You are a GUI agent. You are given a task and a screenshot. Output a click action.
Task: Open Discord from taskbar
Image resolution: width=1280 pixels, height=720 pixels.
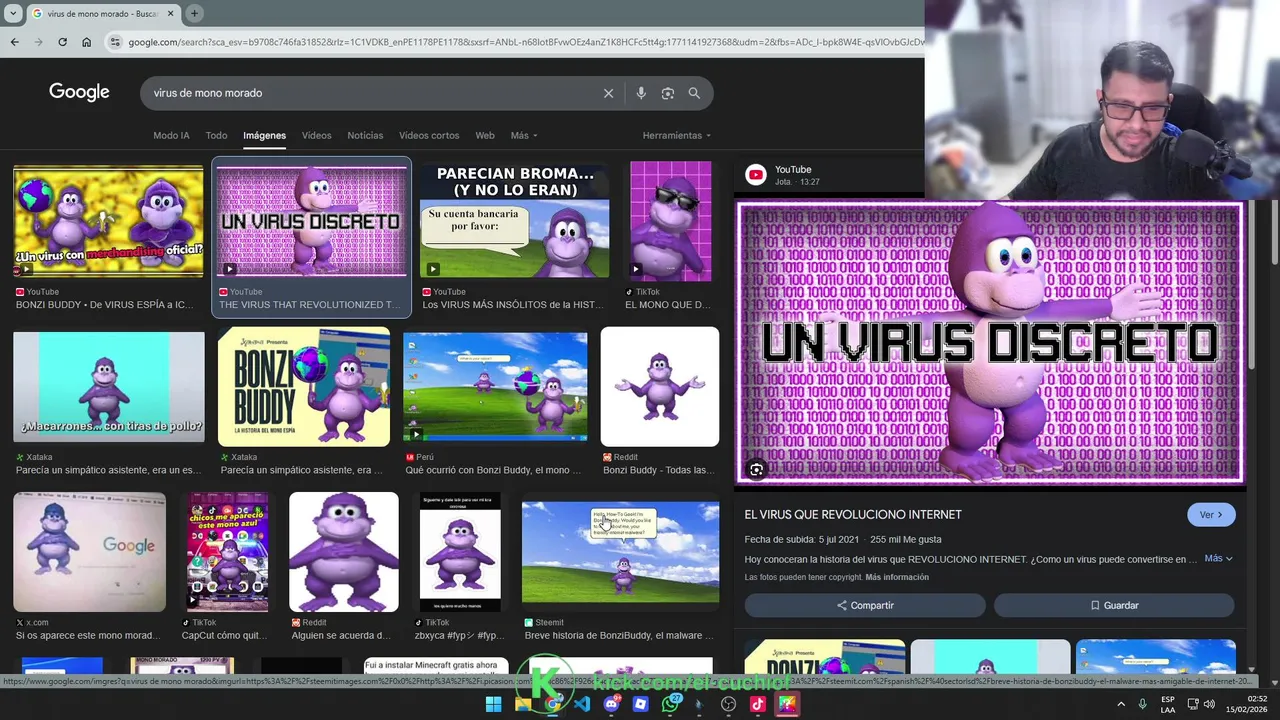pos(611,704)
